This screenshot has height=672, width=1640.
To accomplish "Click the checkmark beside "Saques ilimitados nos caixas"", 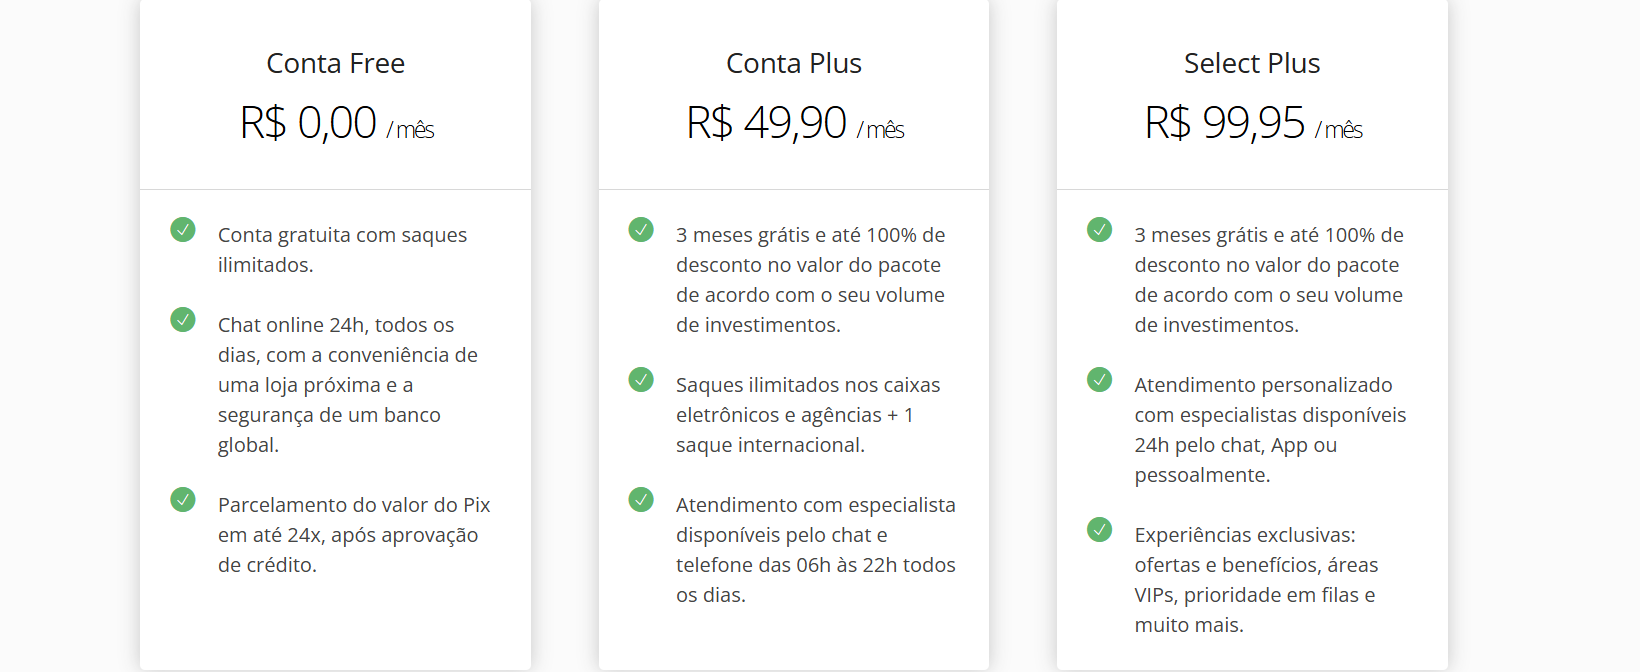I will tap(641, 380).
